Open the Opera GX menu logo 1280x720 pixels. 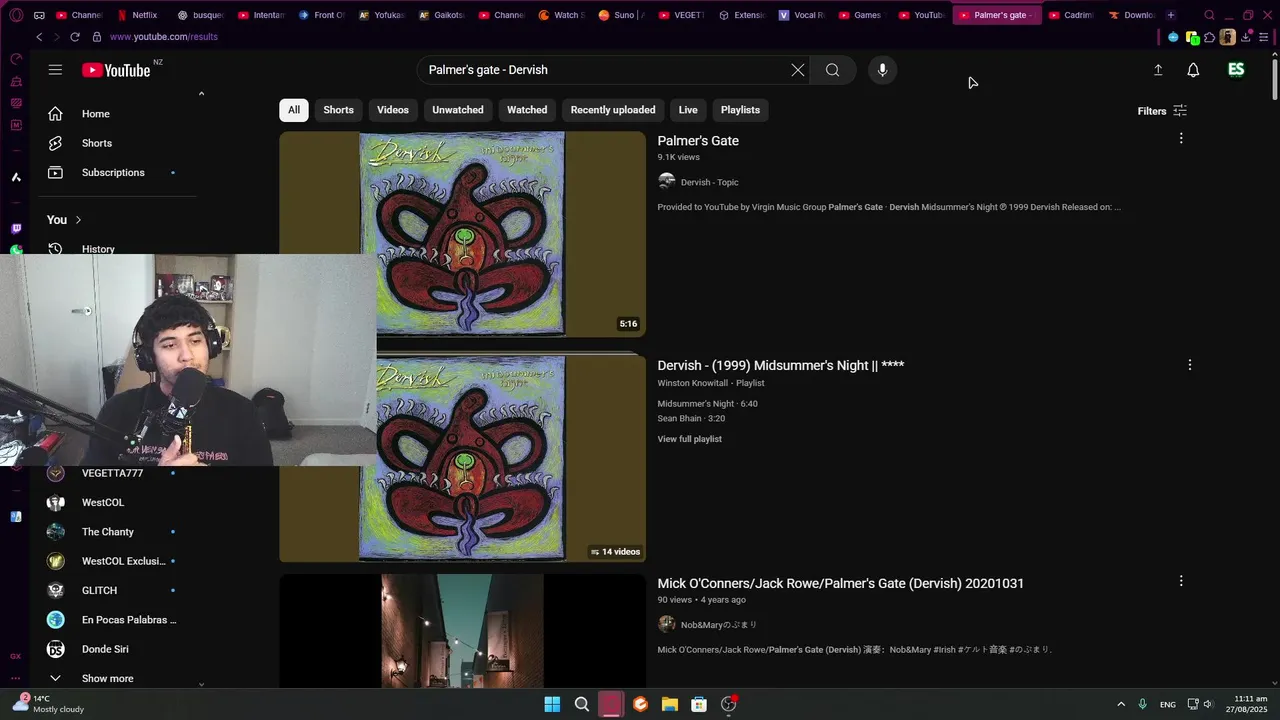click(x=16, y=15)
